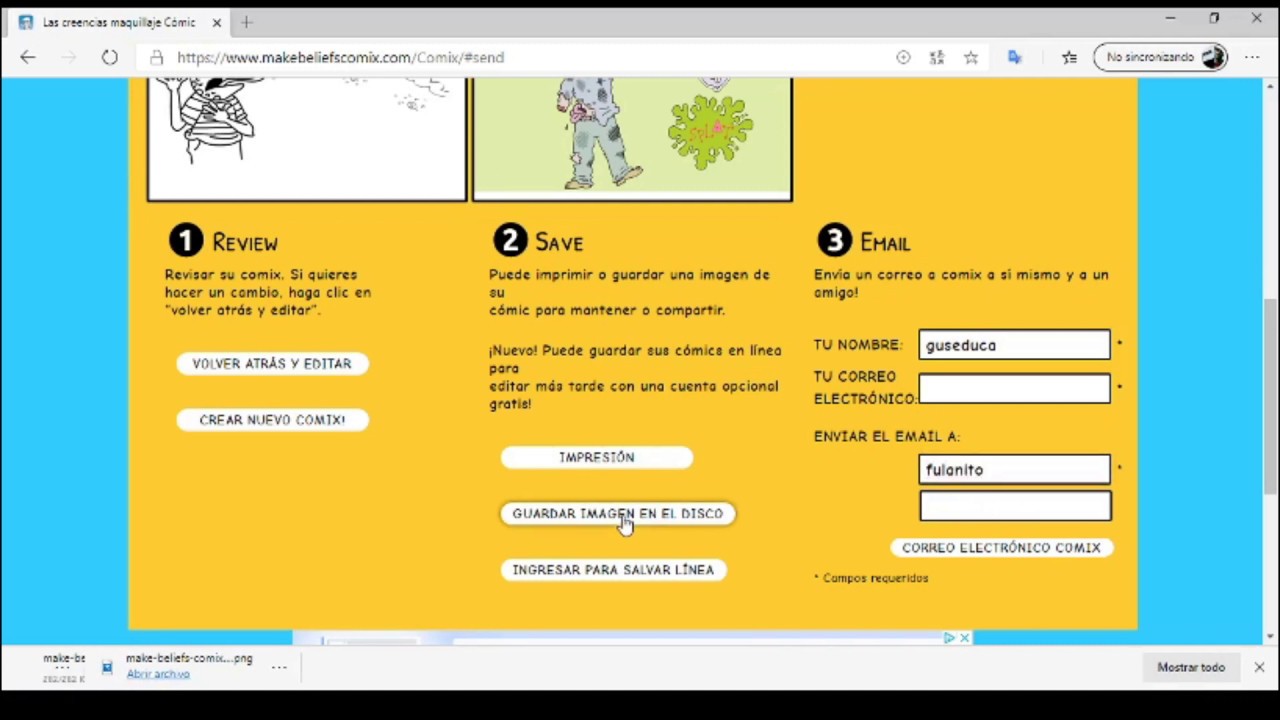Close the bottom ad banner with the X
Image resolution: width=1280 pixels, height=720 pixels.
pos(964,638)
